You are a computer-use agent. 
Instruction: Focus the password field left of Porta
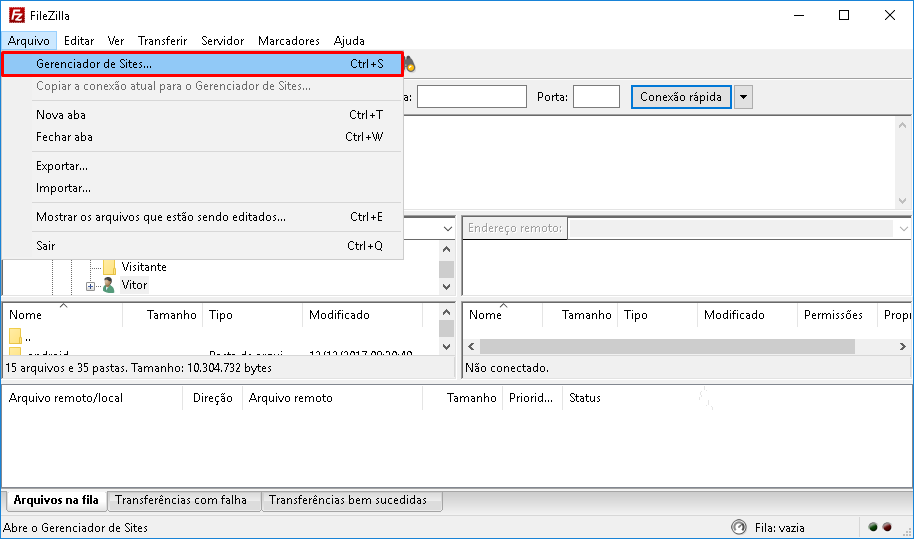pyautogui.click(x=472, y=97)
